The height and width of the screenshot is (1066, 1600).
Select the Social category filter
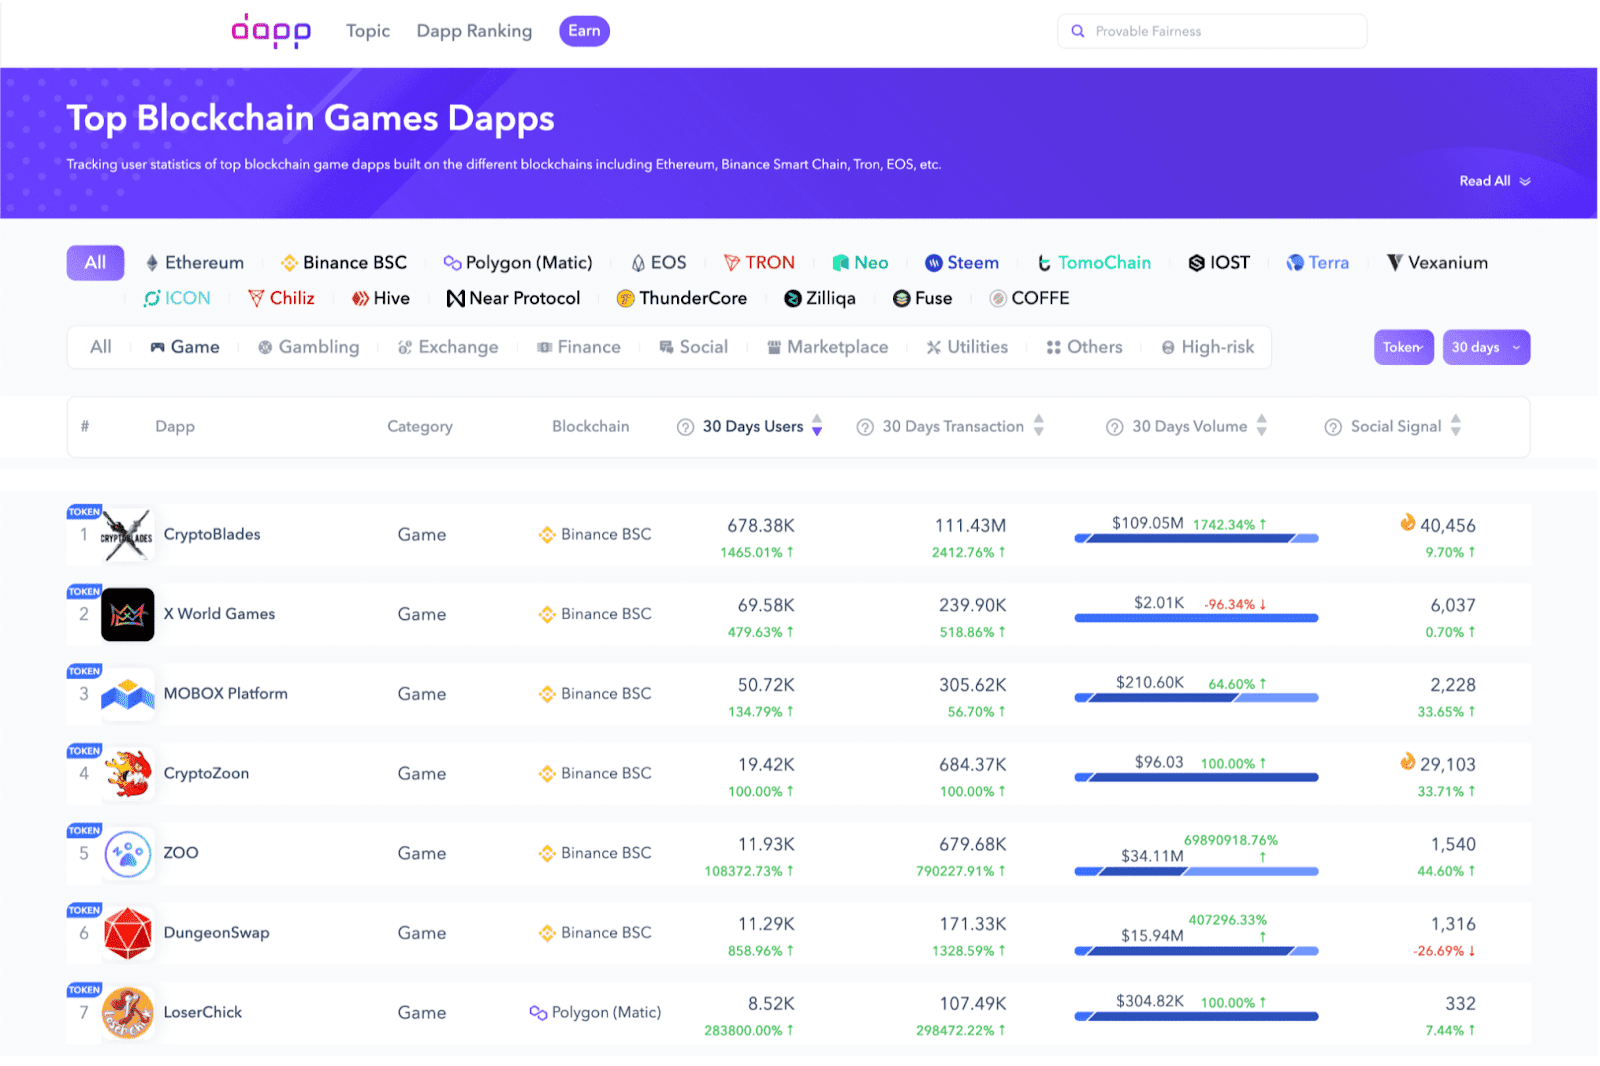tap(694, 348)
